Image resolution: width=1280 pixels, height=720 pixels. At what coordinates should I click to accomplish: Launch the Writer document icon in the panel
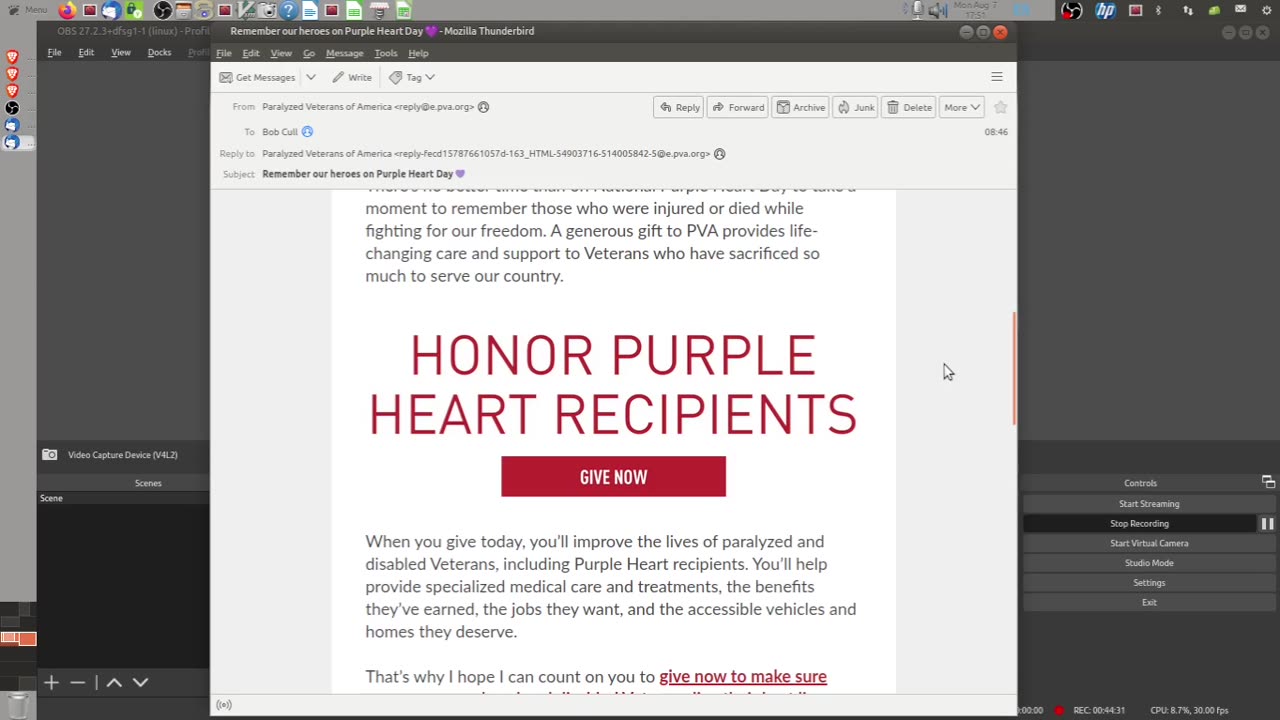pos(310,10)
